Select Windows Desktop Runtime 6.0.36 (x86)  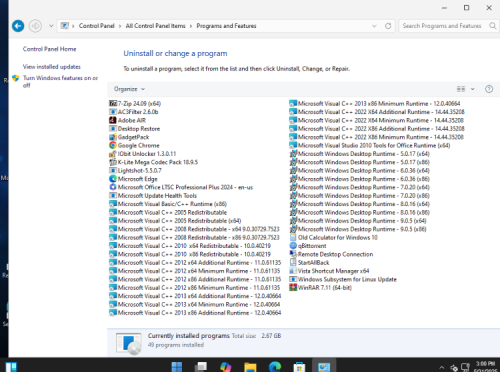point(359,179)
